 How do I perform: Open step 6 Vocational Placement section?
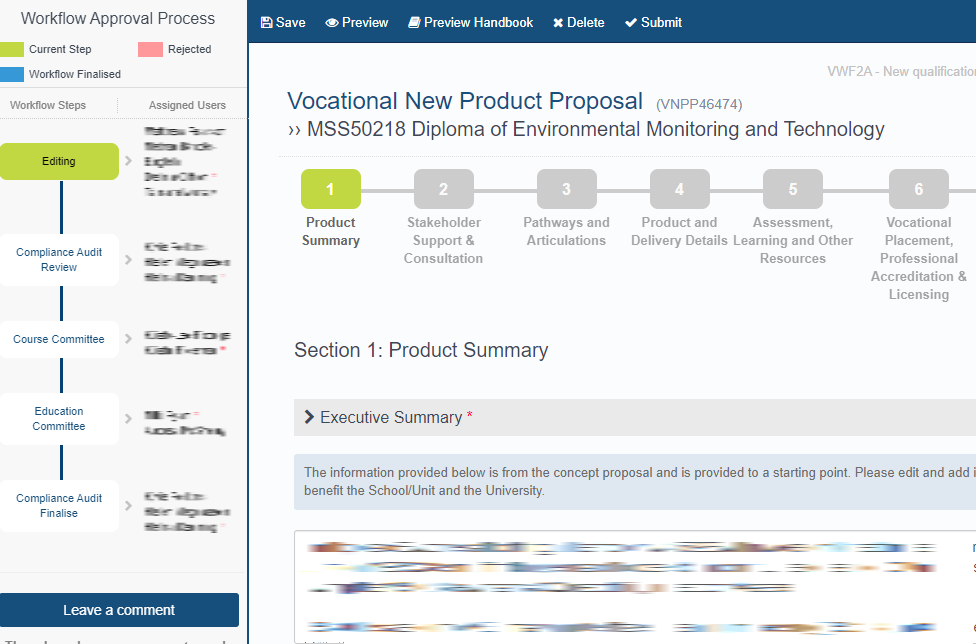(x=918, y=189)
